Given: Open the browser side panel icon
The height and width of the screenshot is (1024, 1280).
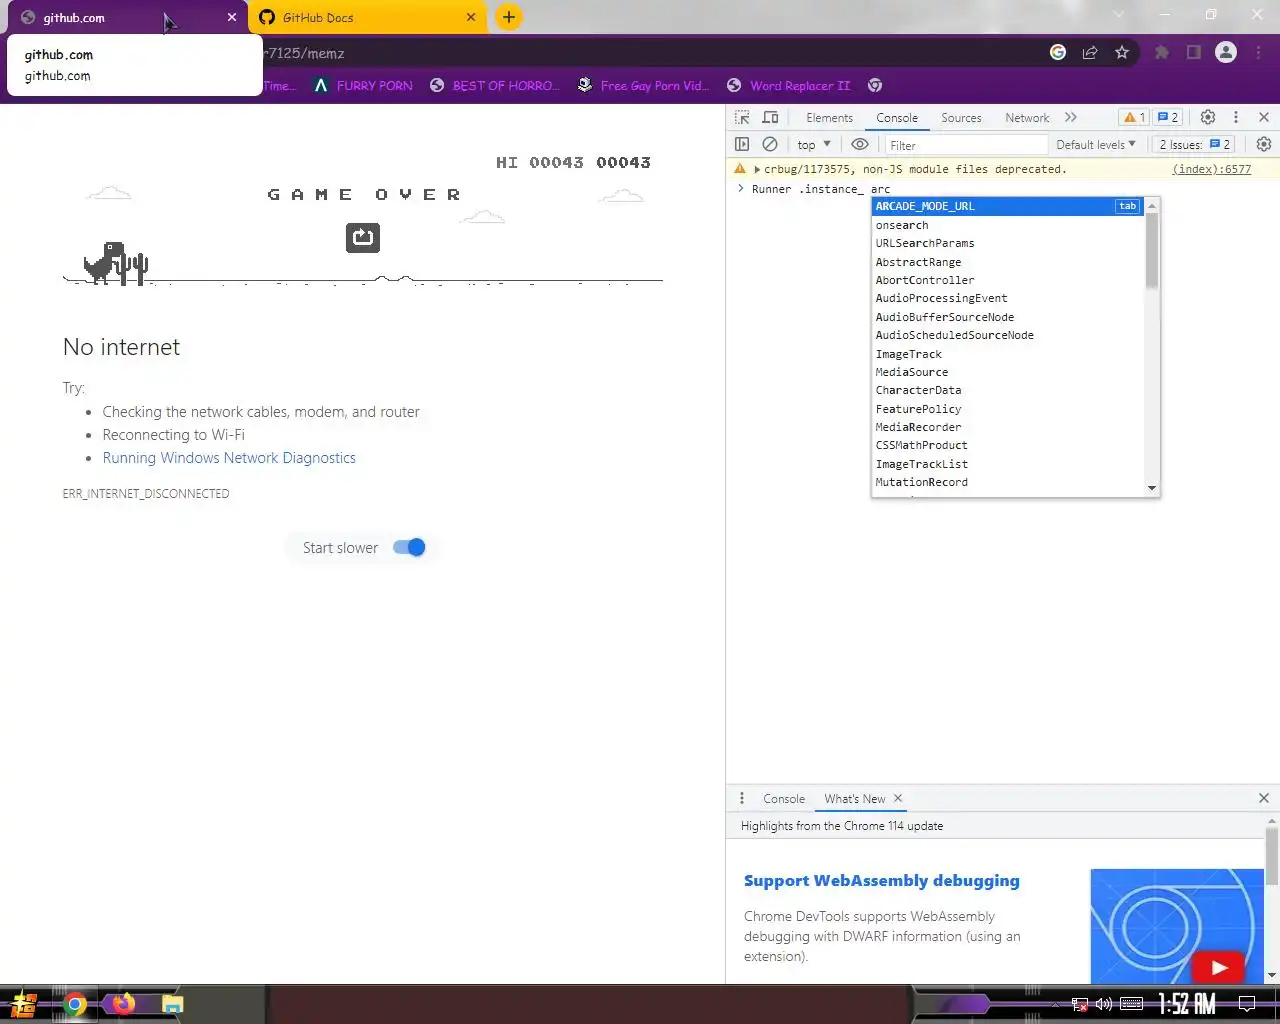Looking at the screenshot, I should coord(1194,52).
